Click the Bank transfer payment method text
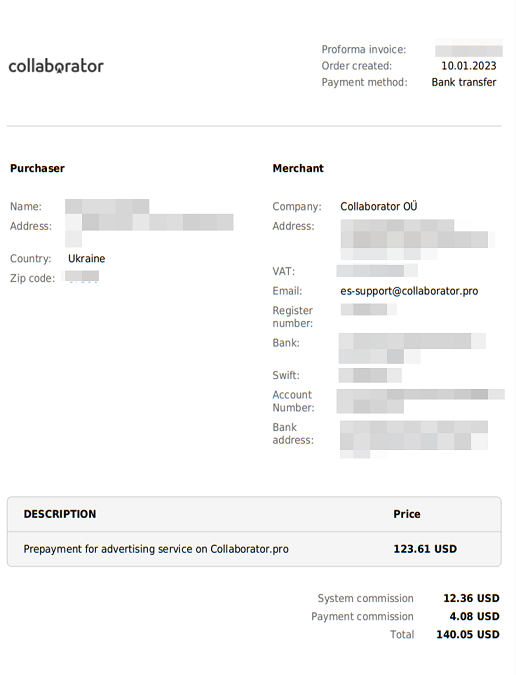 pos(463,82)
